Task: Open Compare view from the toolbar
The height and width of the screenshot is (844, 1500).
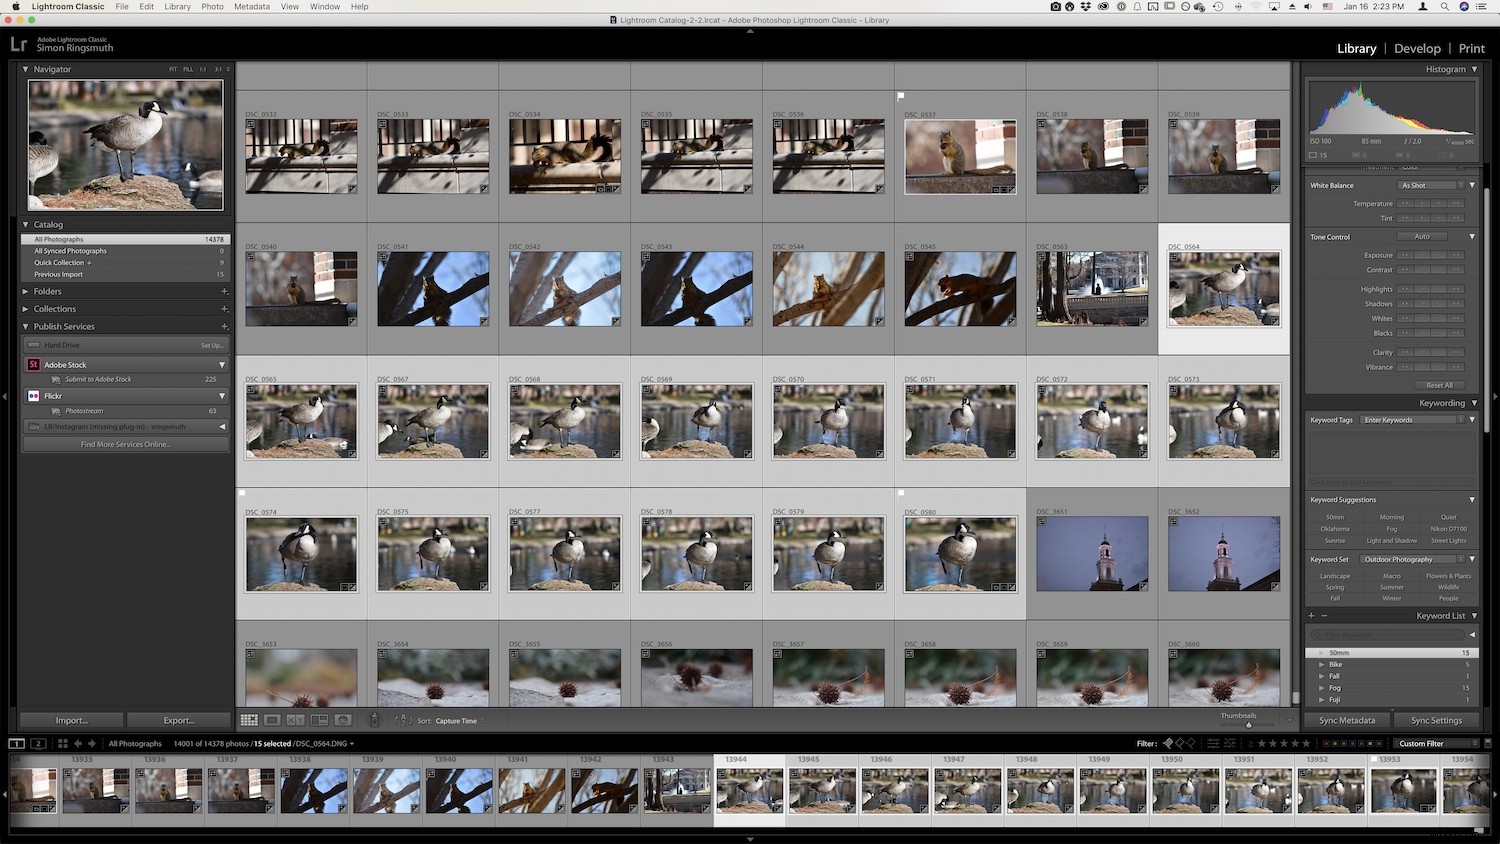Action: [x=296, y=720]
